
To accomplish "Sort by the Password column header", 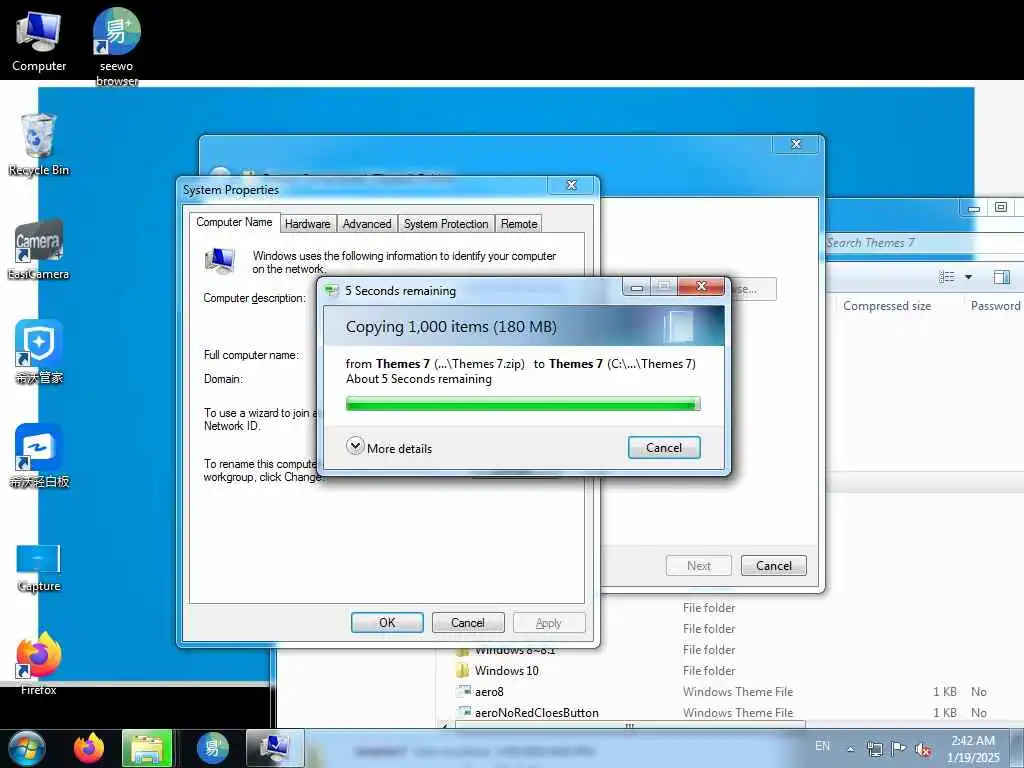I will (995, 306).
